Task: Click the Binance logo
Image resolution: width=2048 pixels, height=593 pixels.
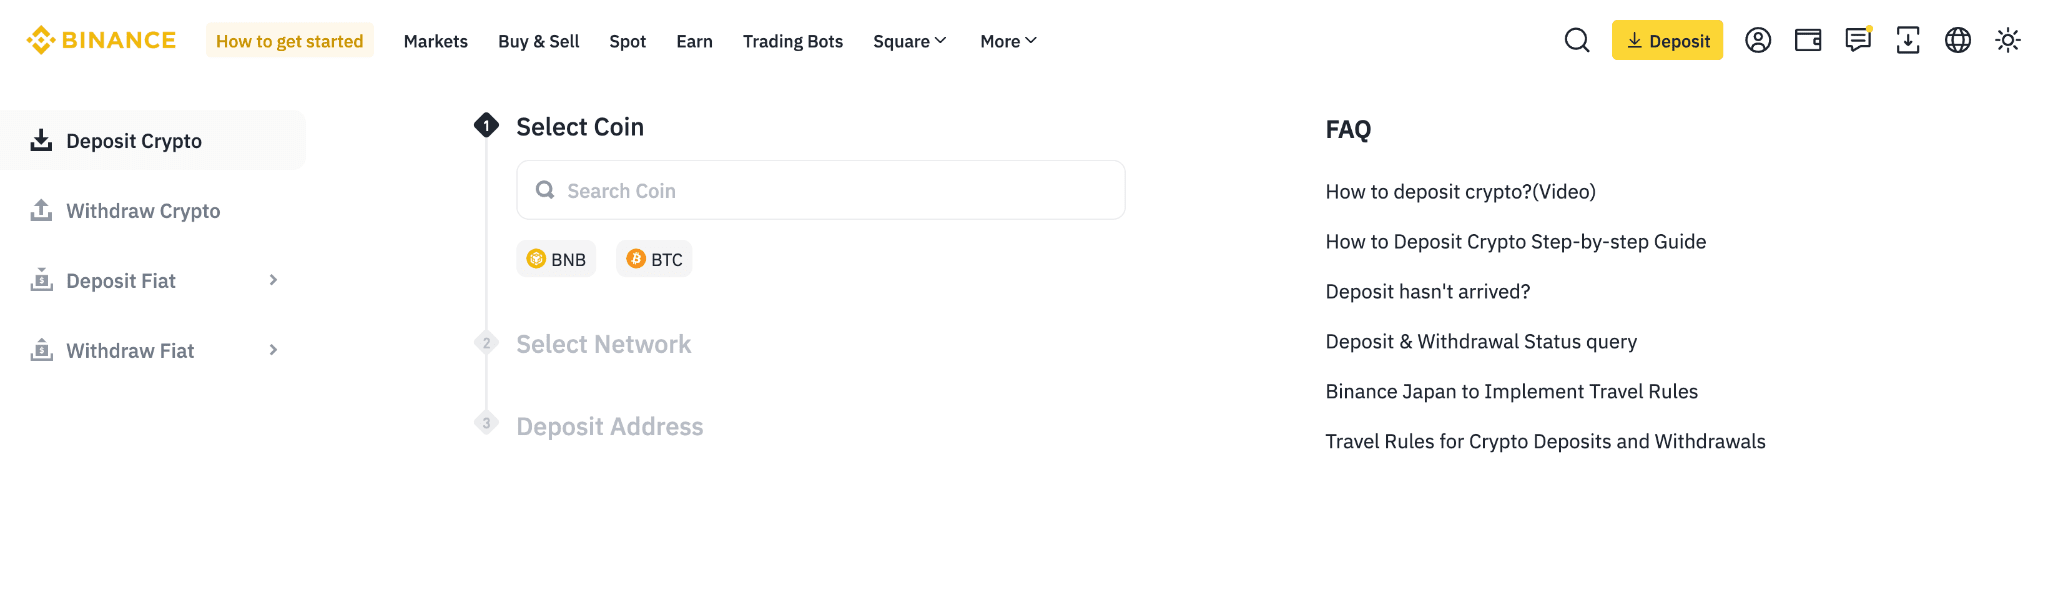Action: 101,40
